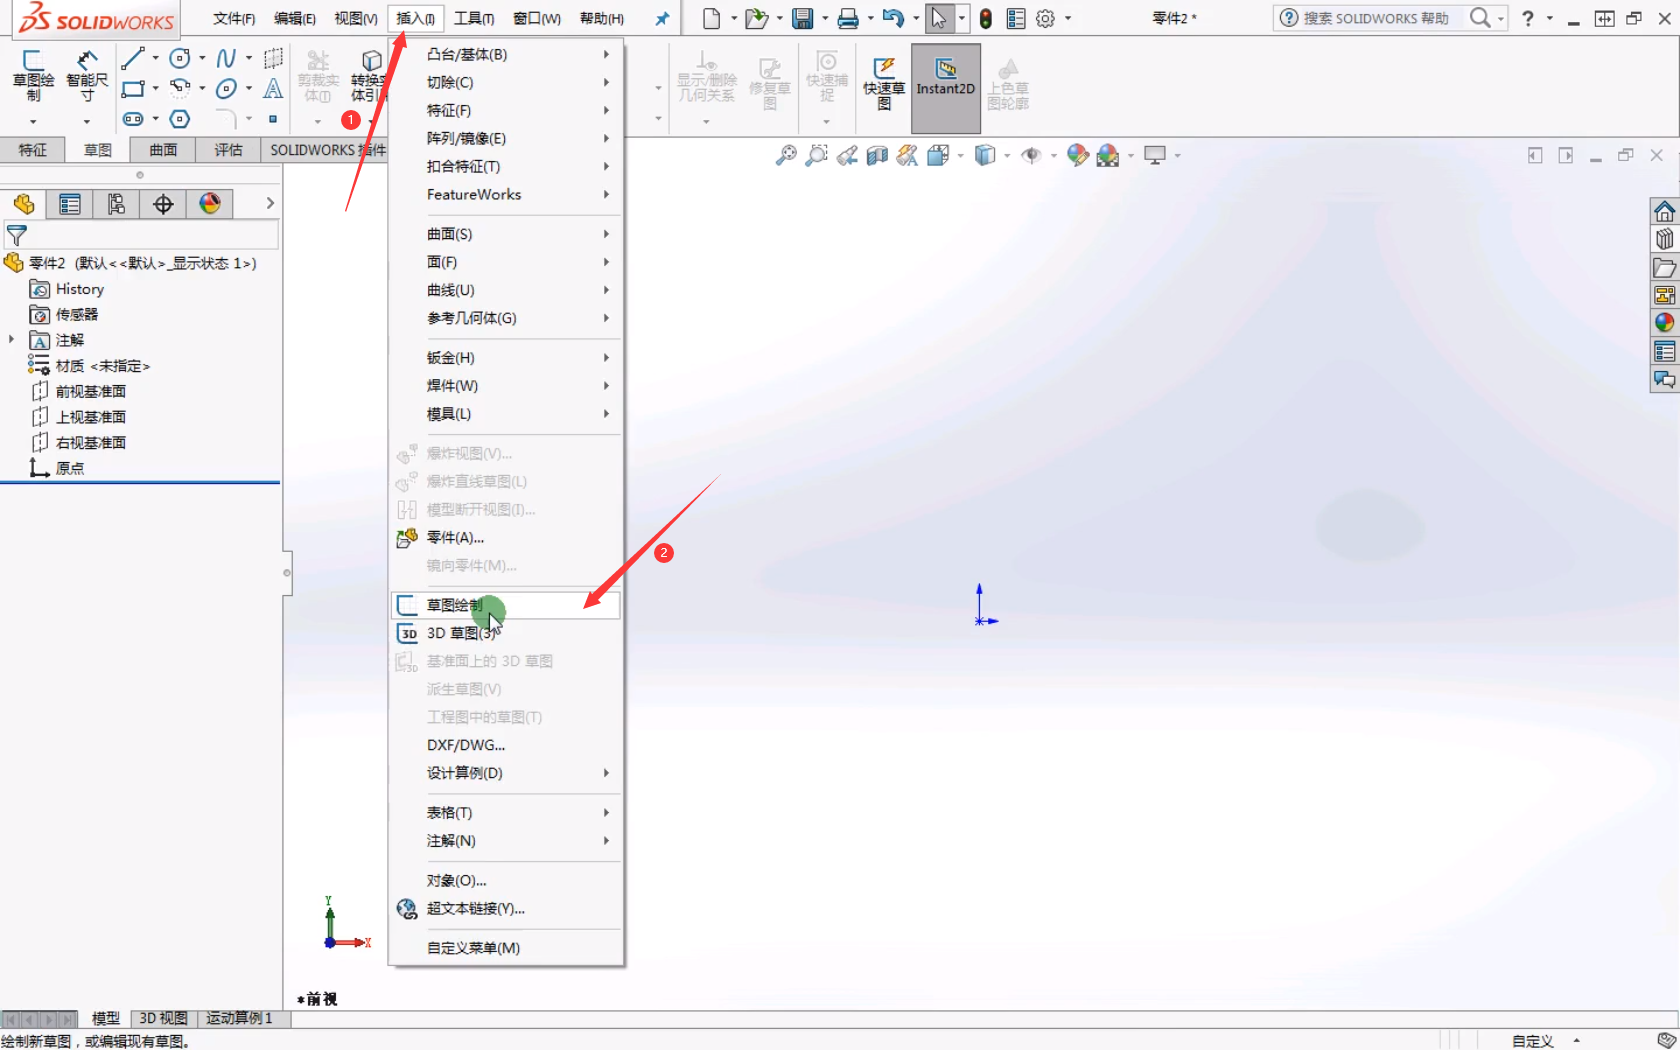The image size is (1680, 1050).
Task: Expand the 注解 tree node
Action: click(12, 340)
